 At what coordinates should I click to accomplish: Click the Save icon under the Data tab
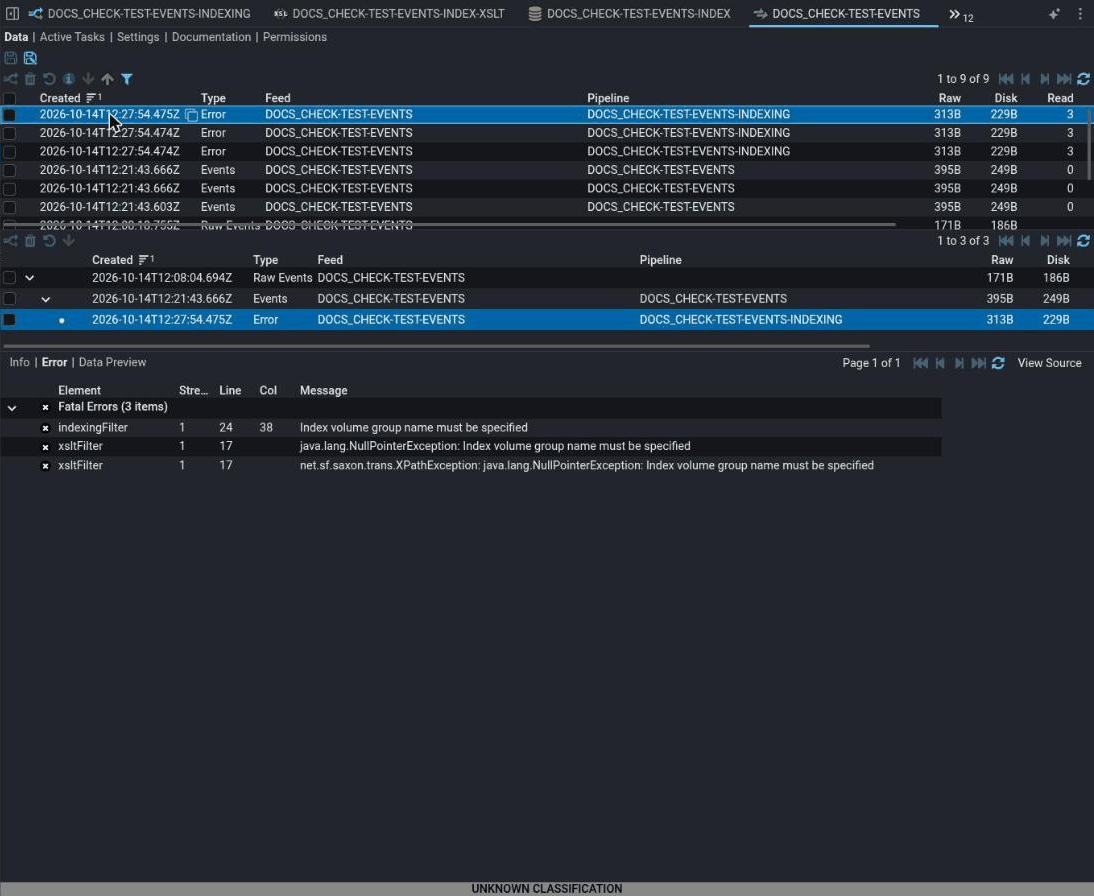tap(10, 58)
